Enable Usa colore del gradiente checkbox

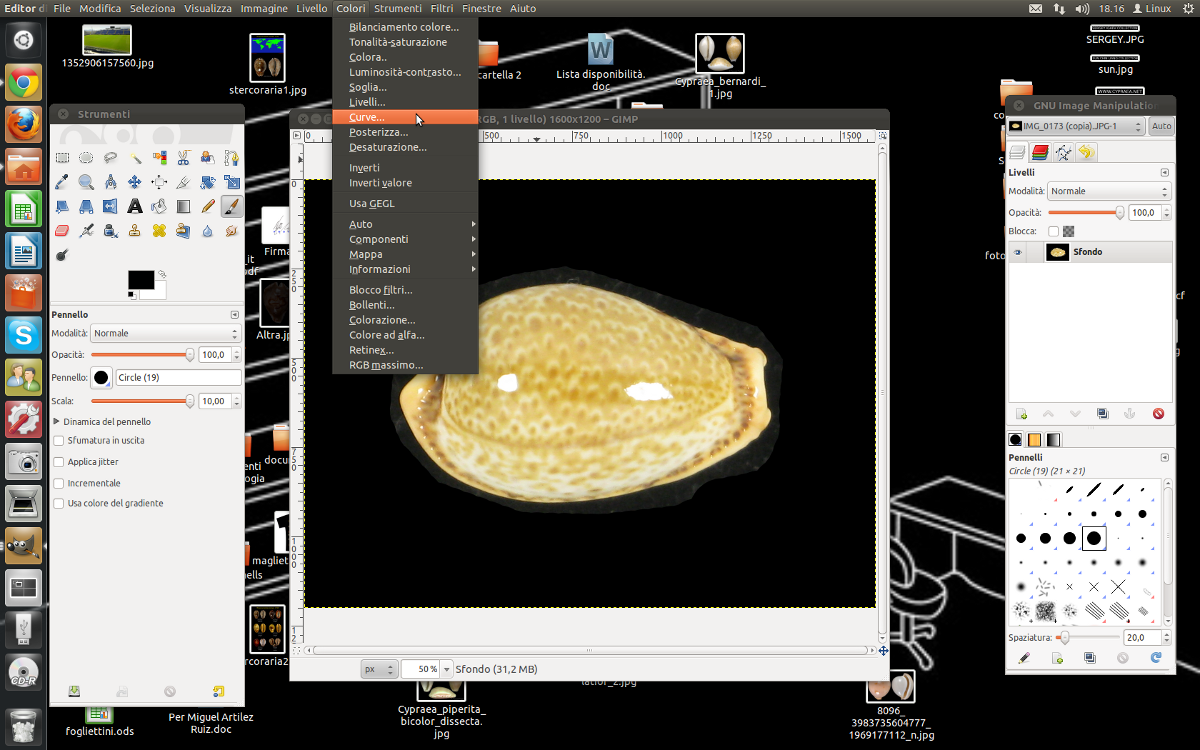[59, 503]
